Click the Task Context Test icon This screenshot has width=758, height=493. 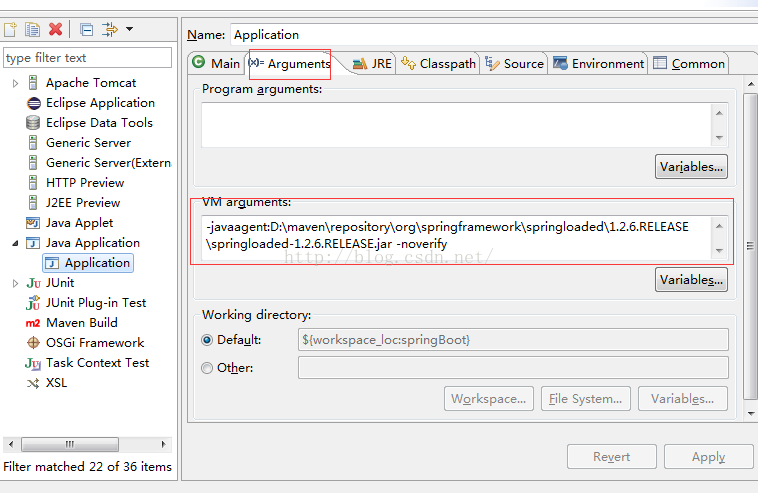point(33,363)
